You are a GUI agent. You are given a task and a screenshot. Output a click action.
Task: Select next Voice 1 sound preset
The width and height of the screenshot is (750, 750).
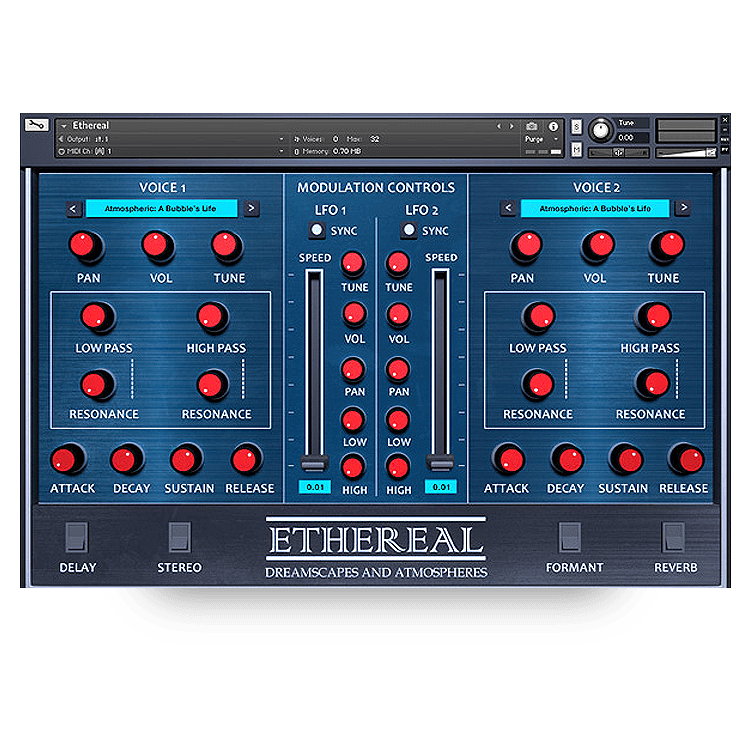click(252, 208)
